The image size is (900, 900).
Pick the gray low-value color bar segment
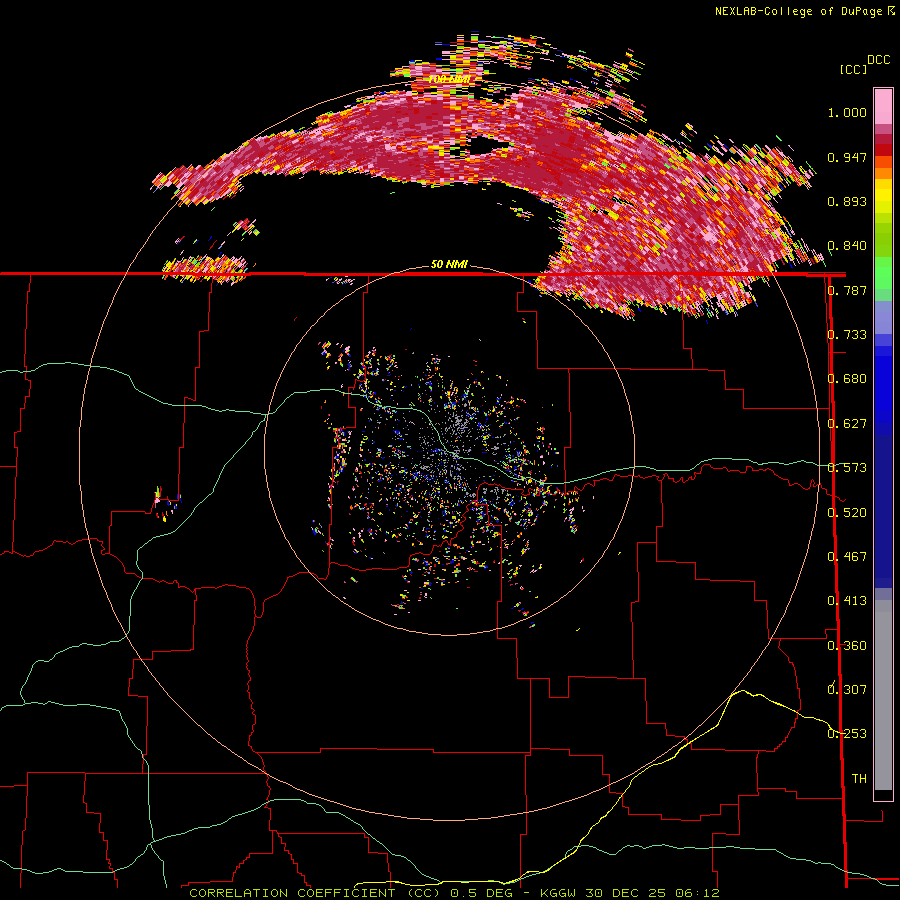click(x=883, y=695)
